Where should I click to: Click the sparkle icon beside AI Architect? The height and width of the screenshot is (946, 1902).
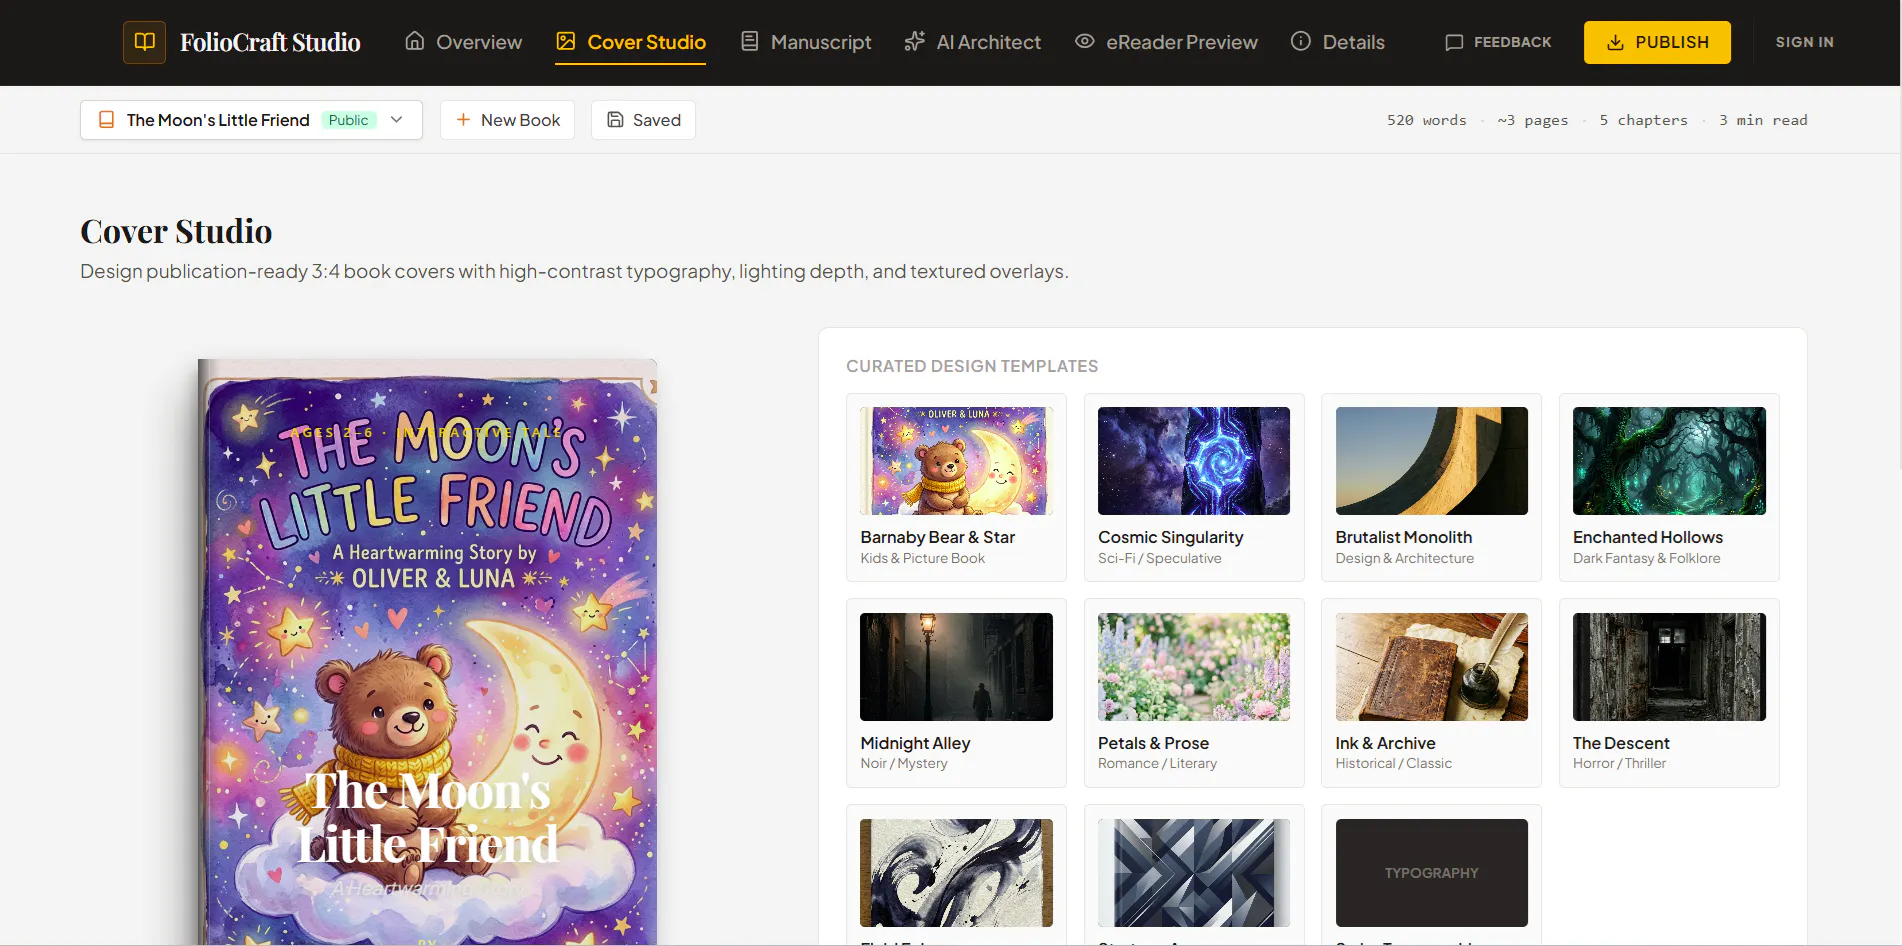[914, 41]
